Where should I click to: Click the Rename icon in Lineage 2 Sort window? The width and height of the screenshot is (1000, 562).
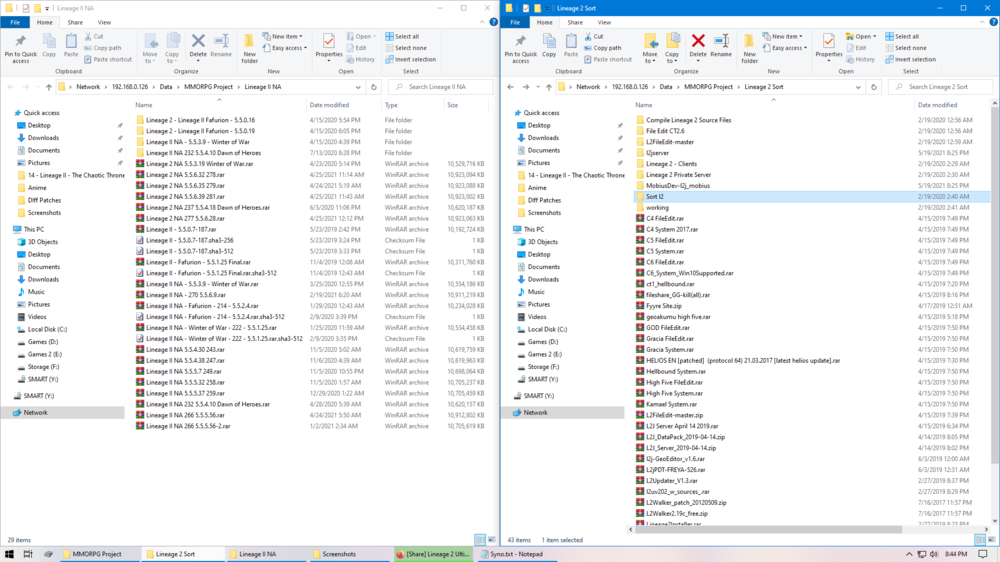721,44
